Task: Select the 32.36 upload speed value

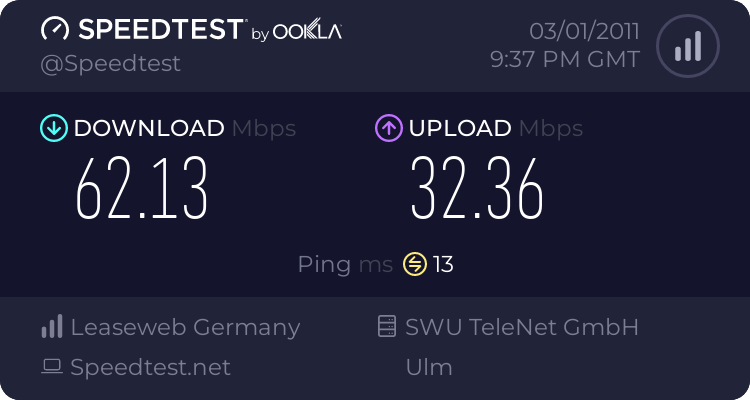Action: [477, 188]
